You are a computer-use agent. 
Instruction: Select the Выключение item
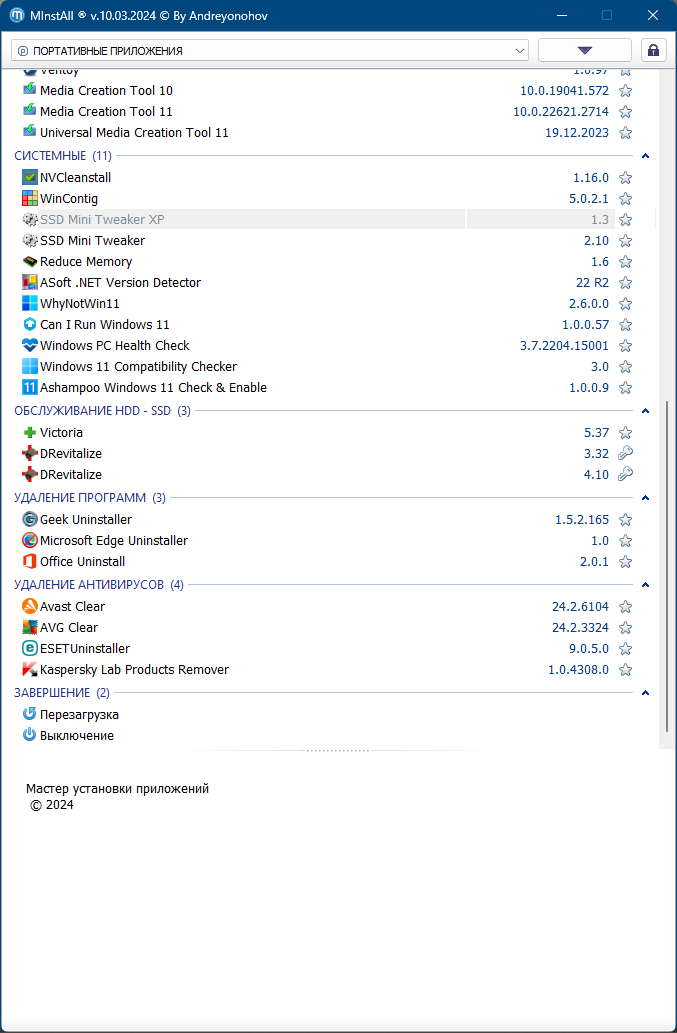click(76, 736)
